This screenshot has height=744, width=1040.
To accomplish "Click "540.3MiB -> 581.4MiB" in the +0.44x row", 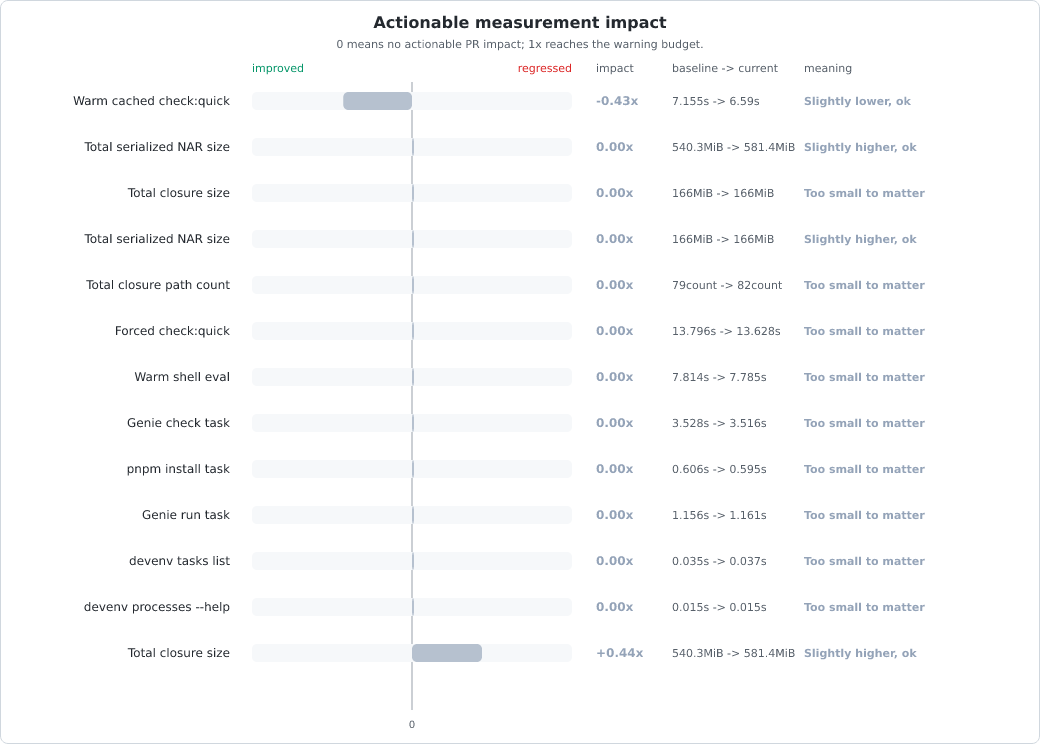I will [733, 653].
